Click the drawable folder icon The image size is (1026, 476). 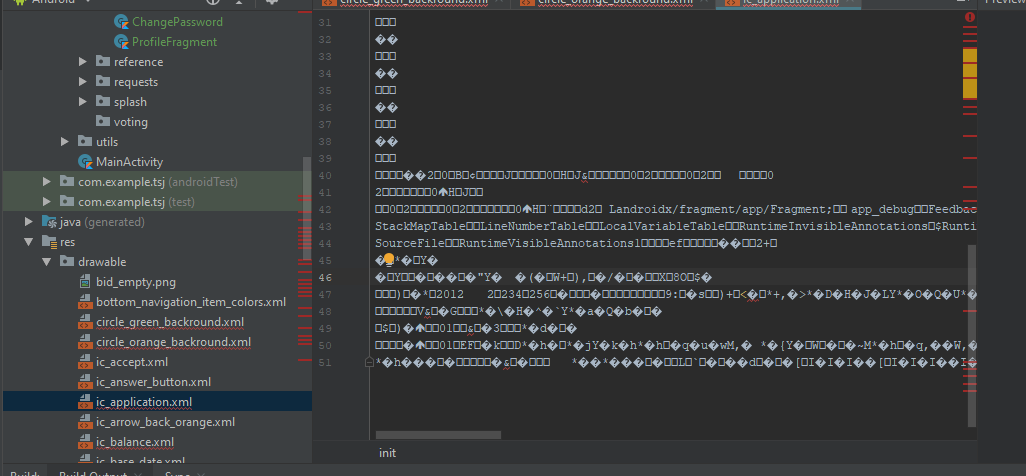coord(67,261)
